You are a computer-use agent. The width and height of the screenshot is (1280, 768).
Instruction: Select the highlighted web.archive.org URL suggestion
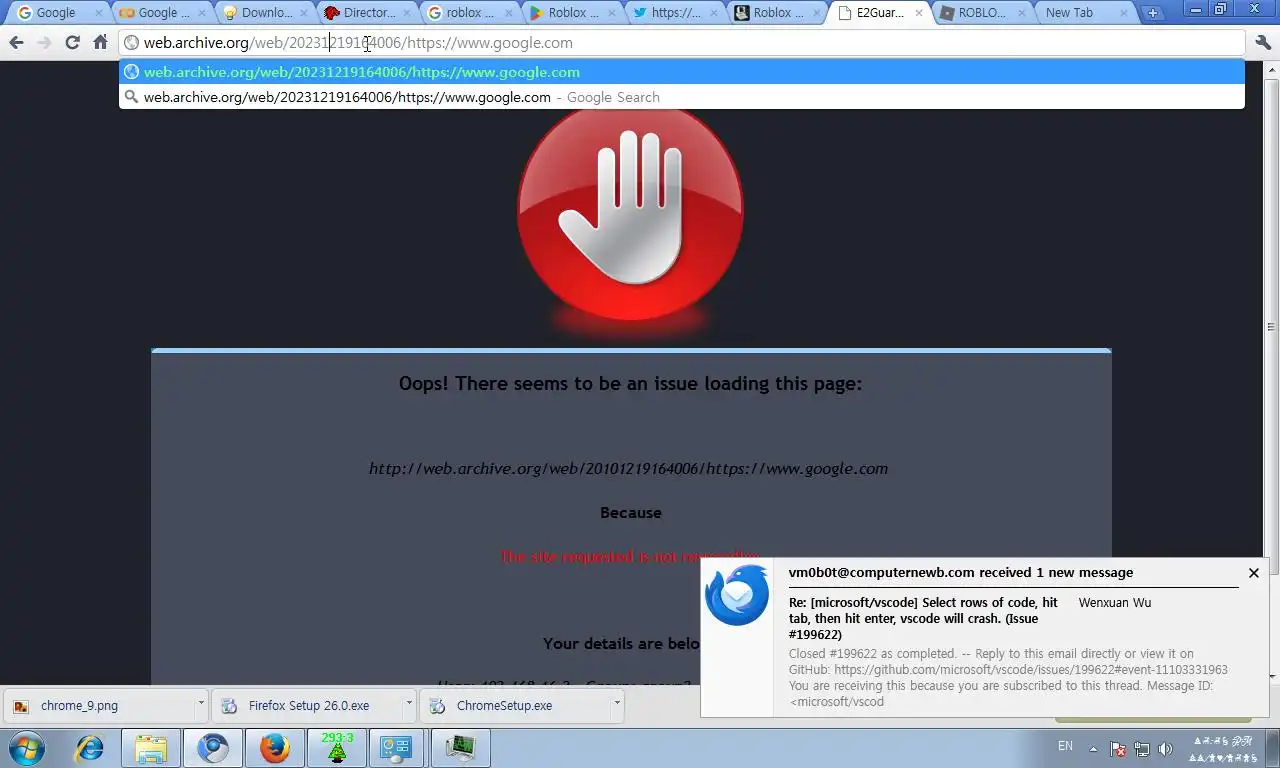pos(682,72)
